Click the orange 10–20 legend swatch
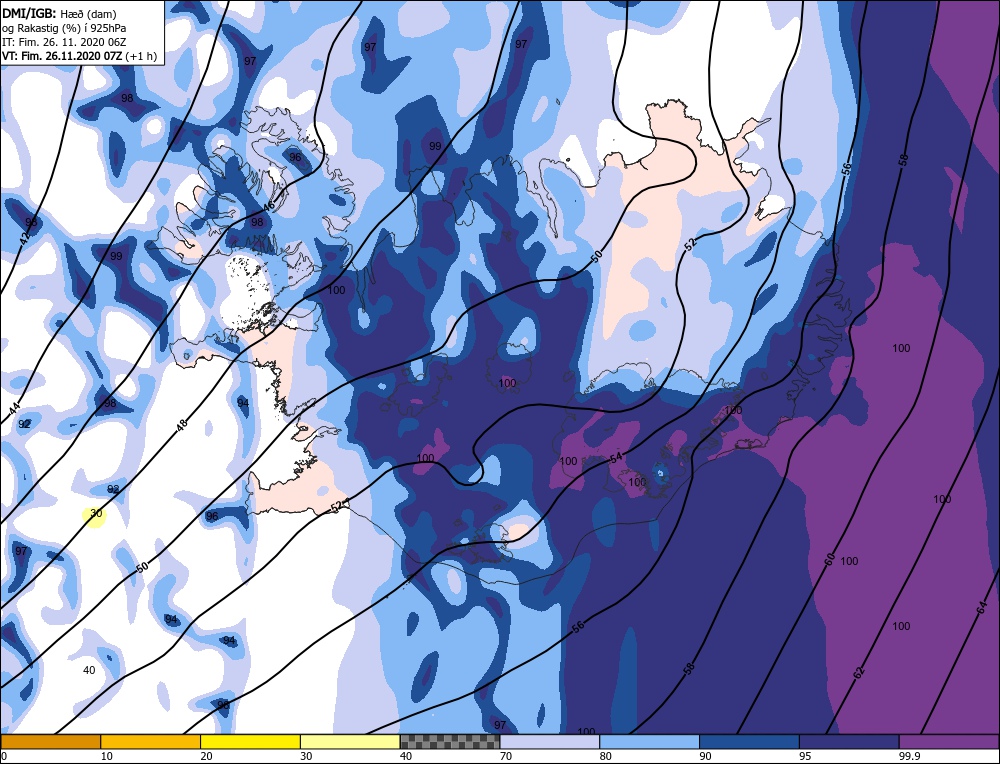Screen dimensions: 1000x764 click(x=151, y=741)
